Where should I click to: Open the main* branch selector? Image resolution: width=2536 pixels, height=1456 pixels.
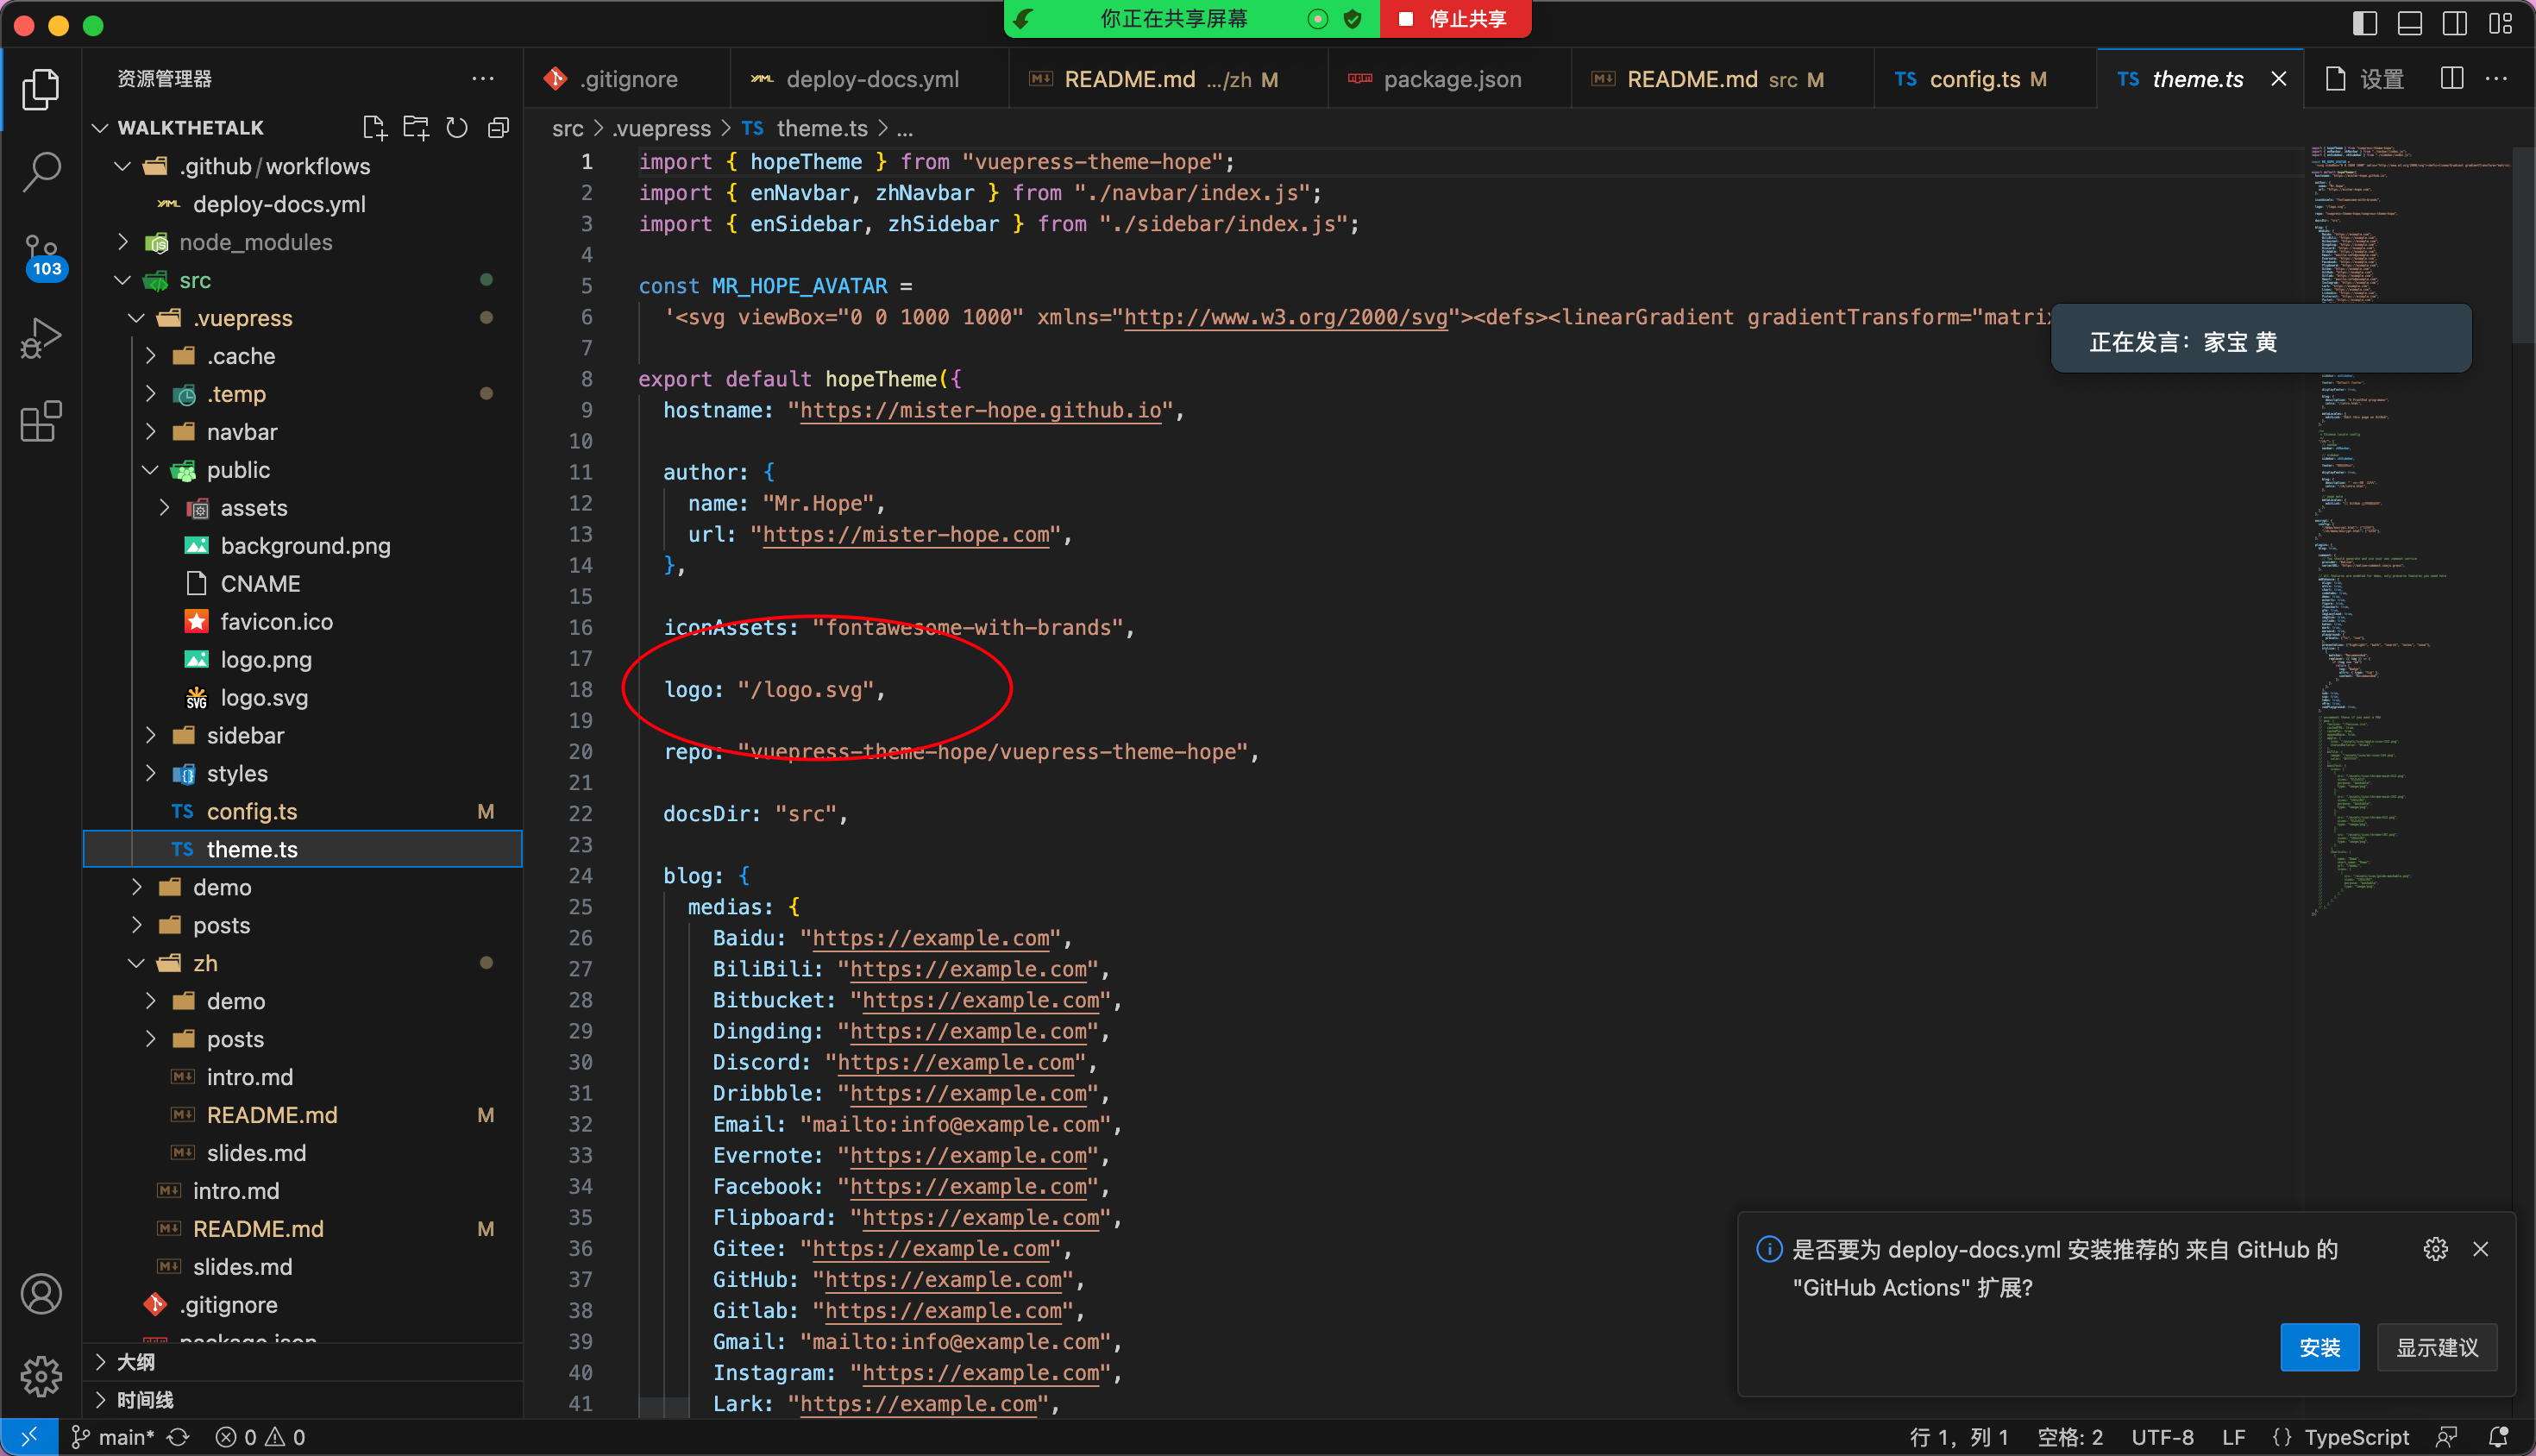[113, 1437]
